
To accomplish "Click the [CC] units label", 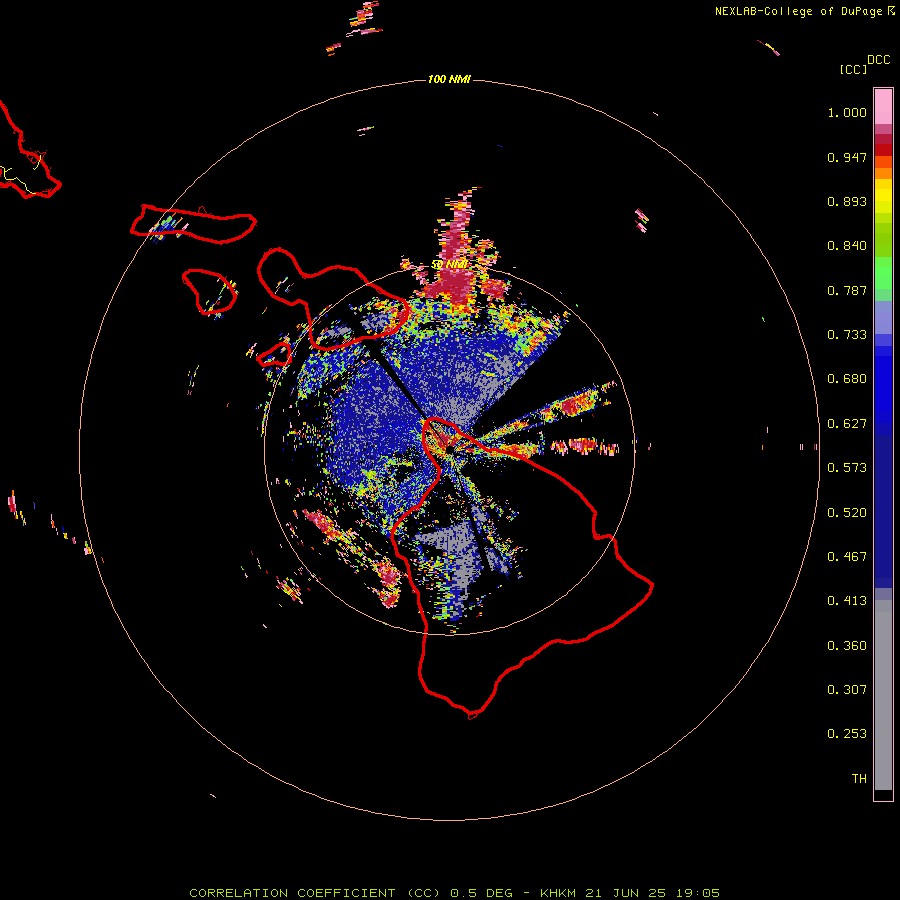I will click(853, 69).
